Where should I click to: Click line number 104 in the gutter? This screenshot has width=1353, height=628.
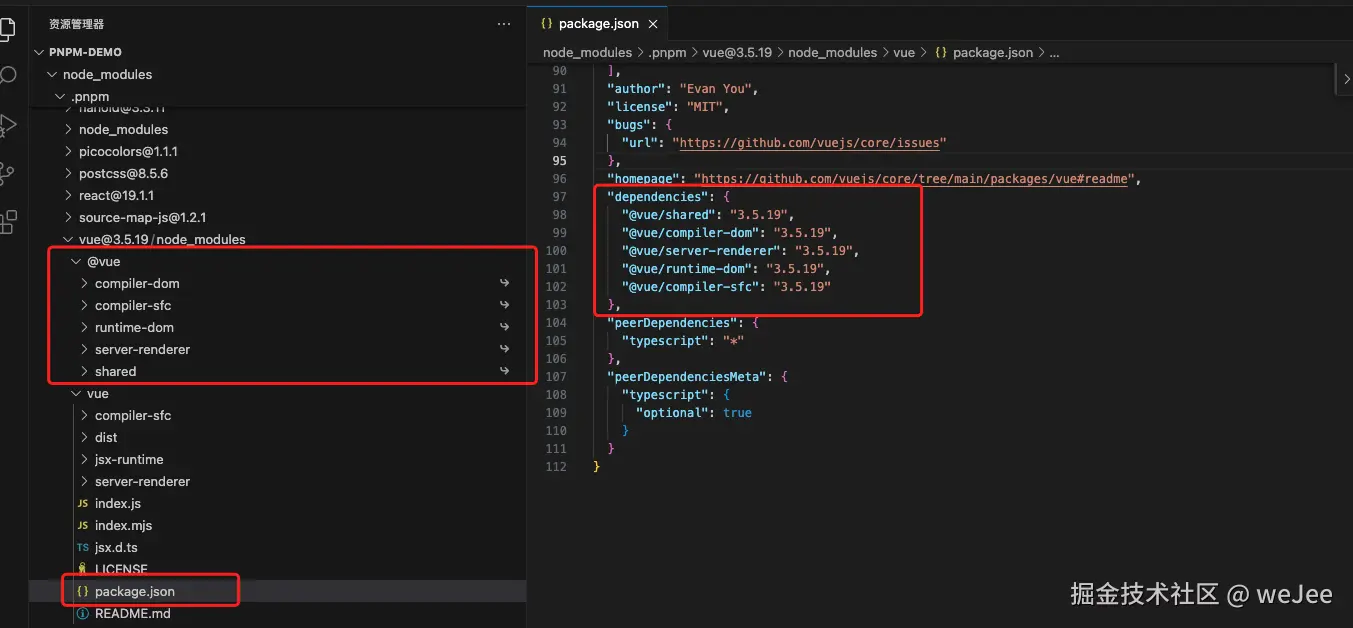click(556, 323)
